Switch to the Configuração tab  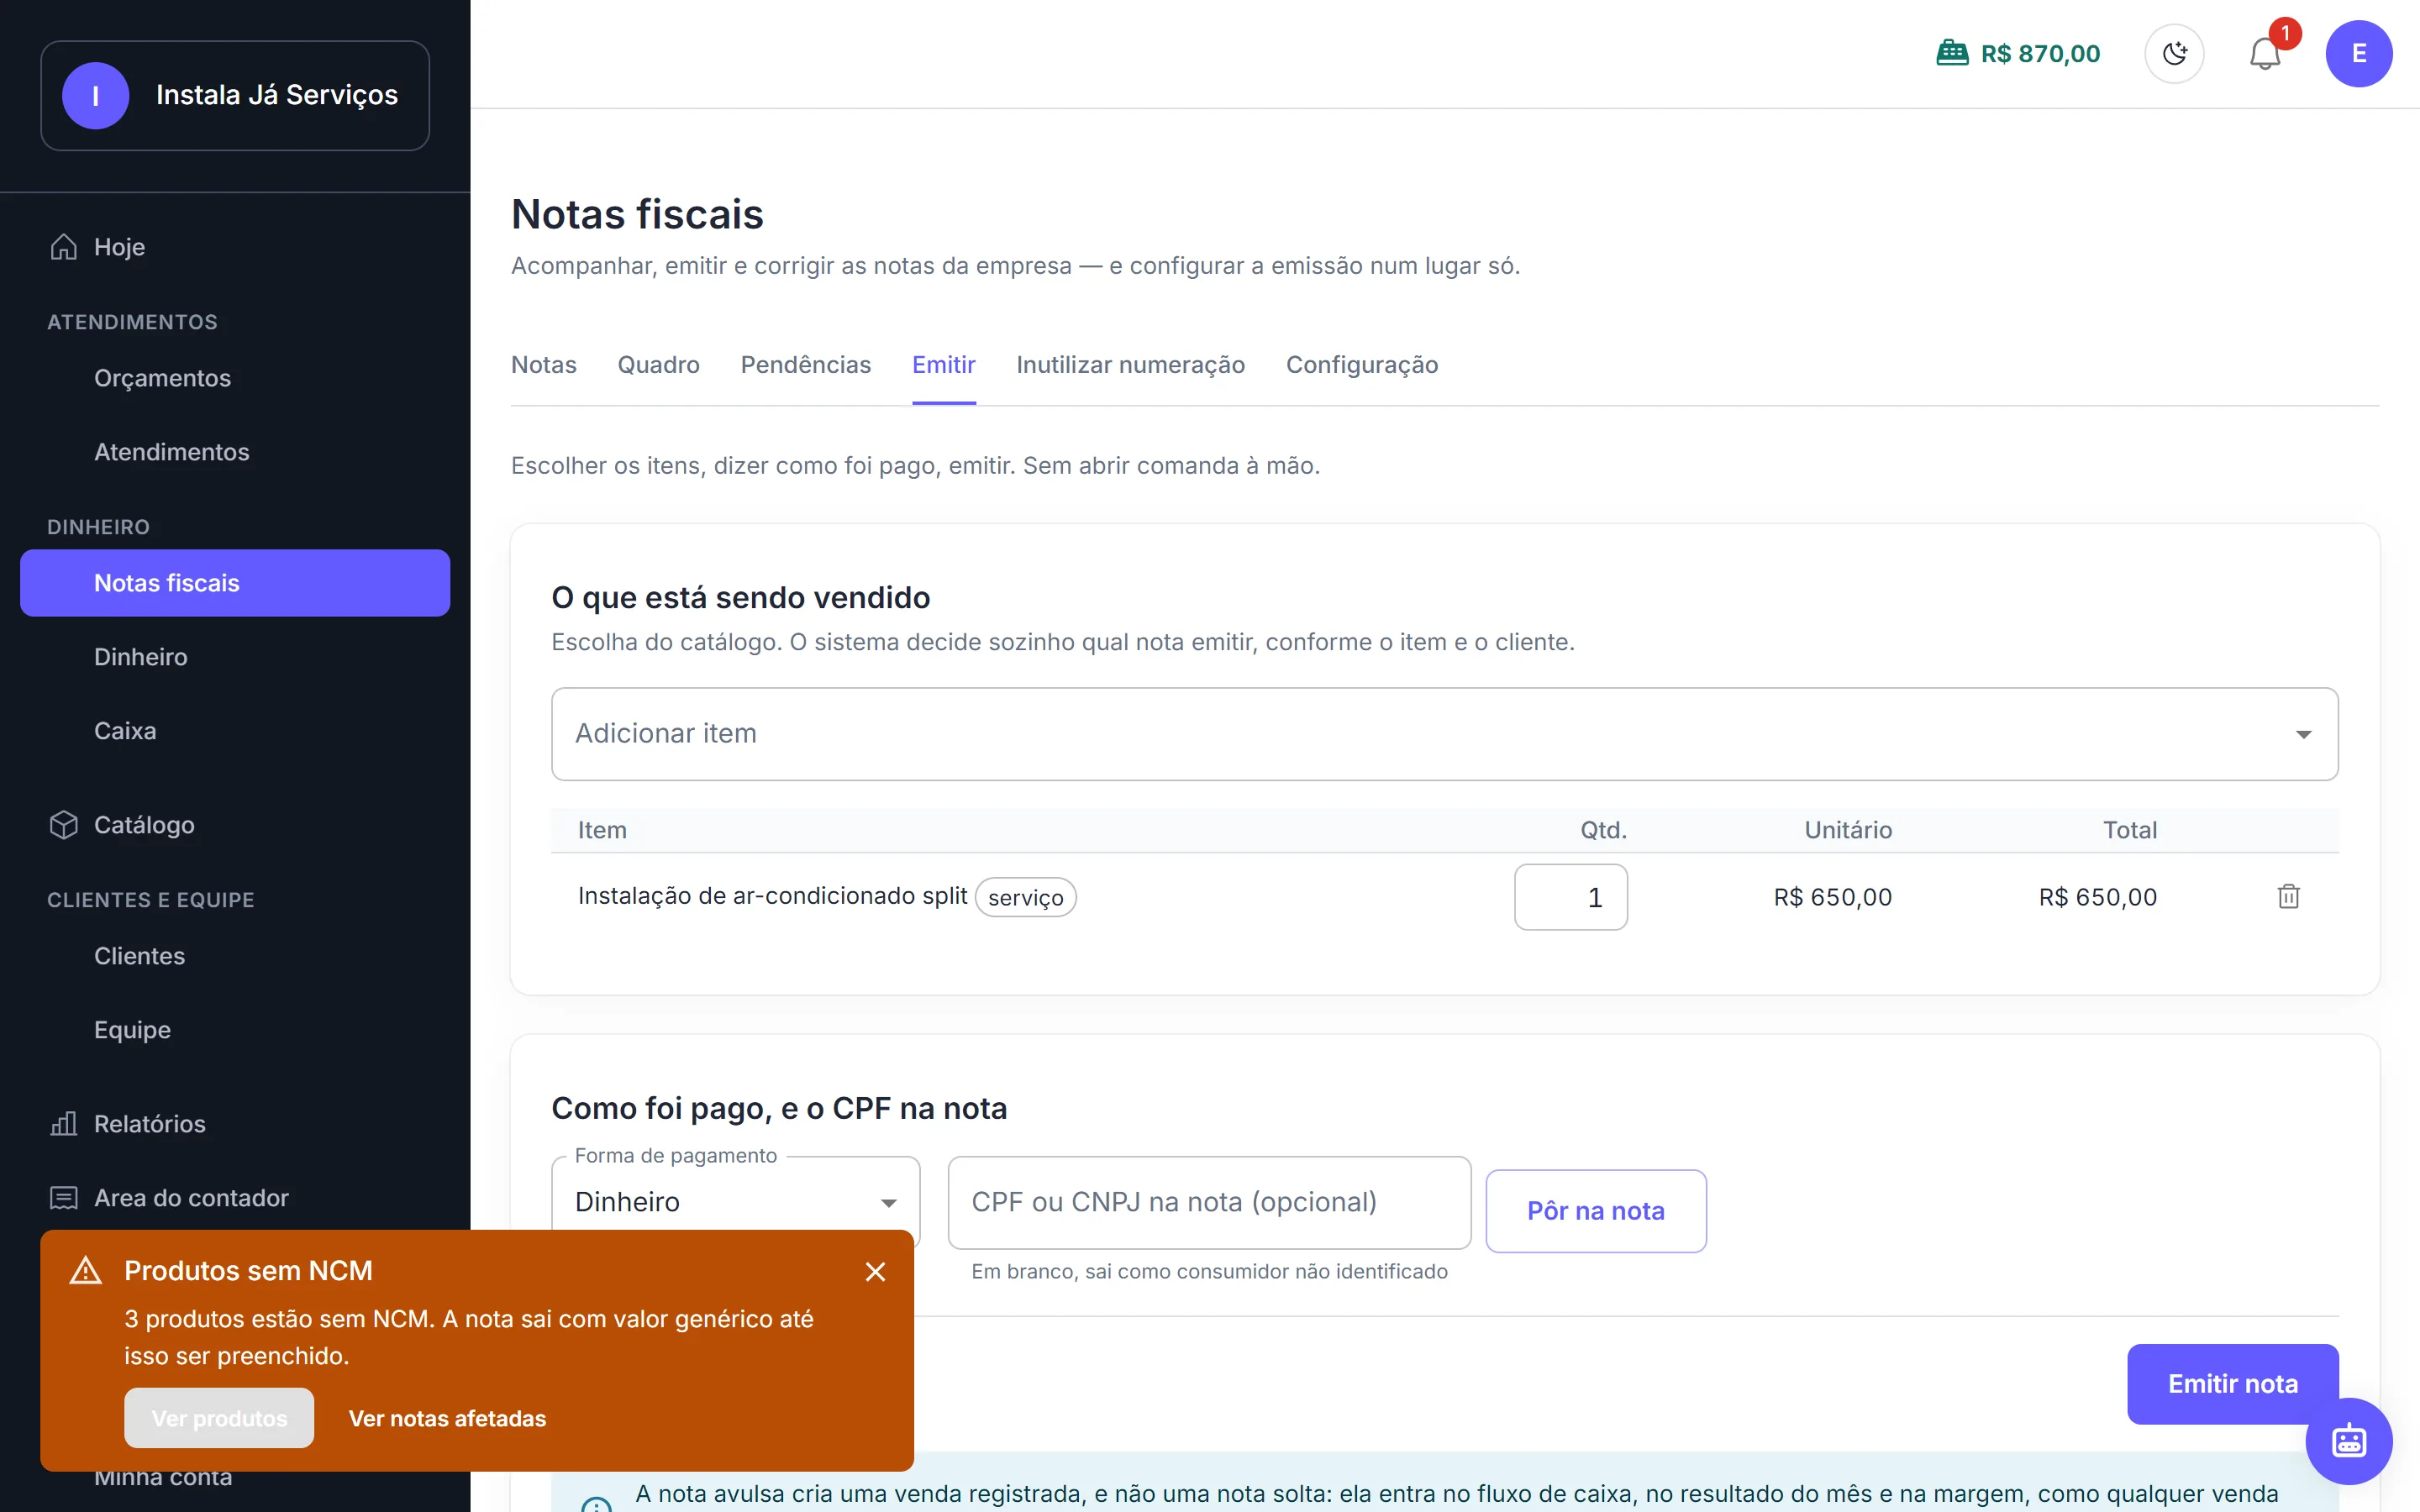[1362, 365]
